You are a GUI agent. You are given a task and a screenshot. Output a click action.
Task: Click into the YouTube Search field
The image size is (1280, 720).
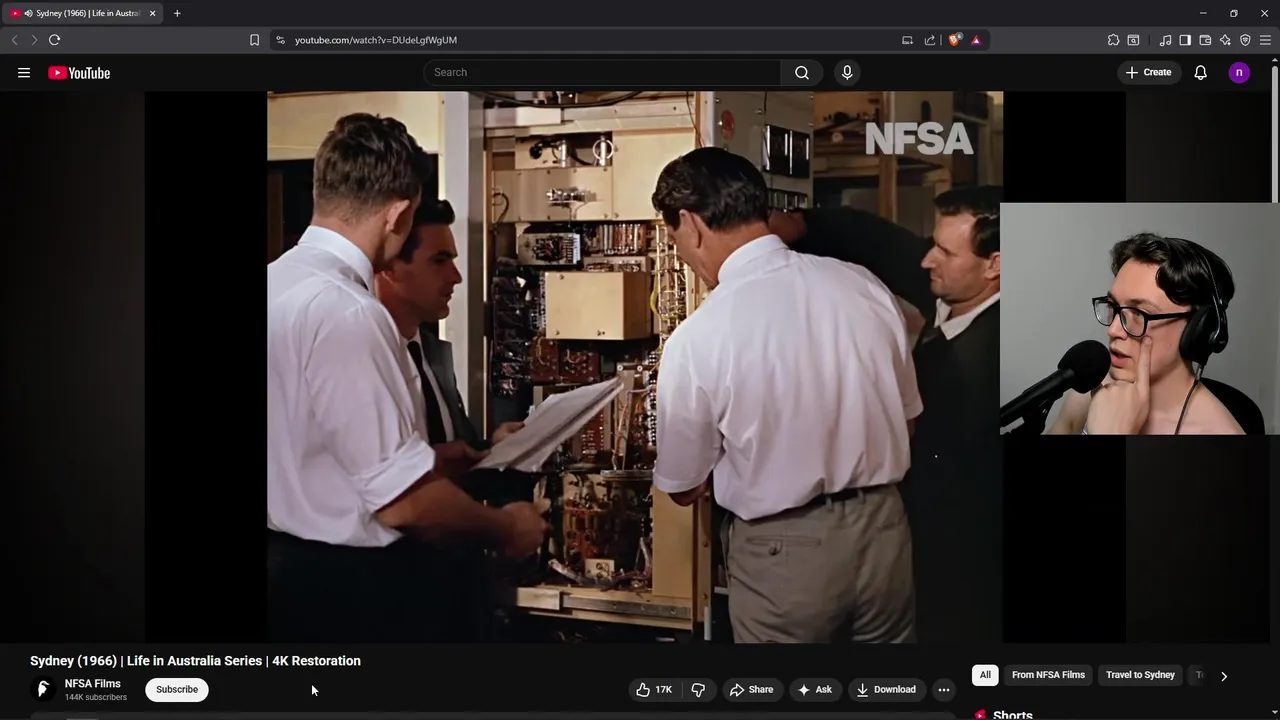tap(603, 72)
